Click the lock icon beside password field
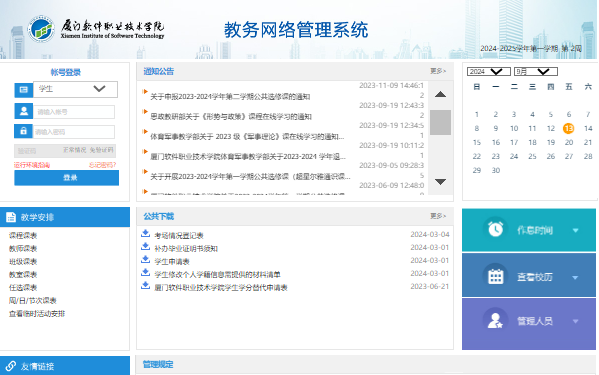 point(24,131)
